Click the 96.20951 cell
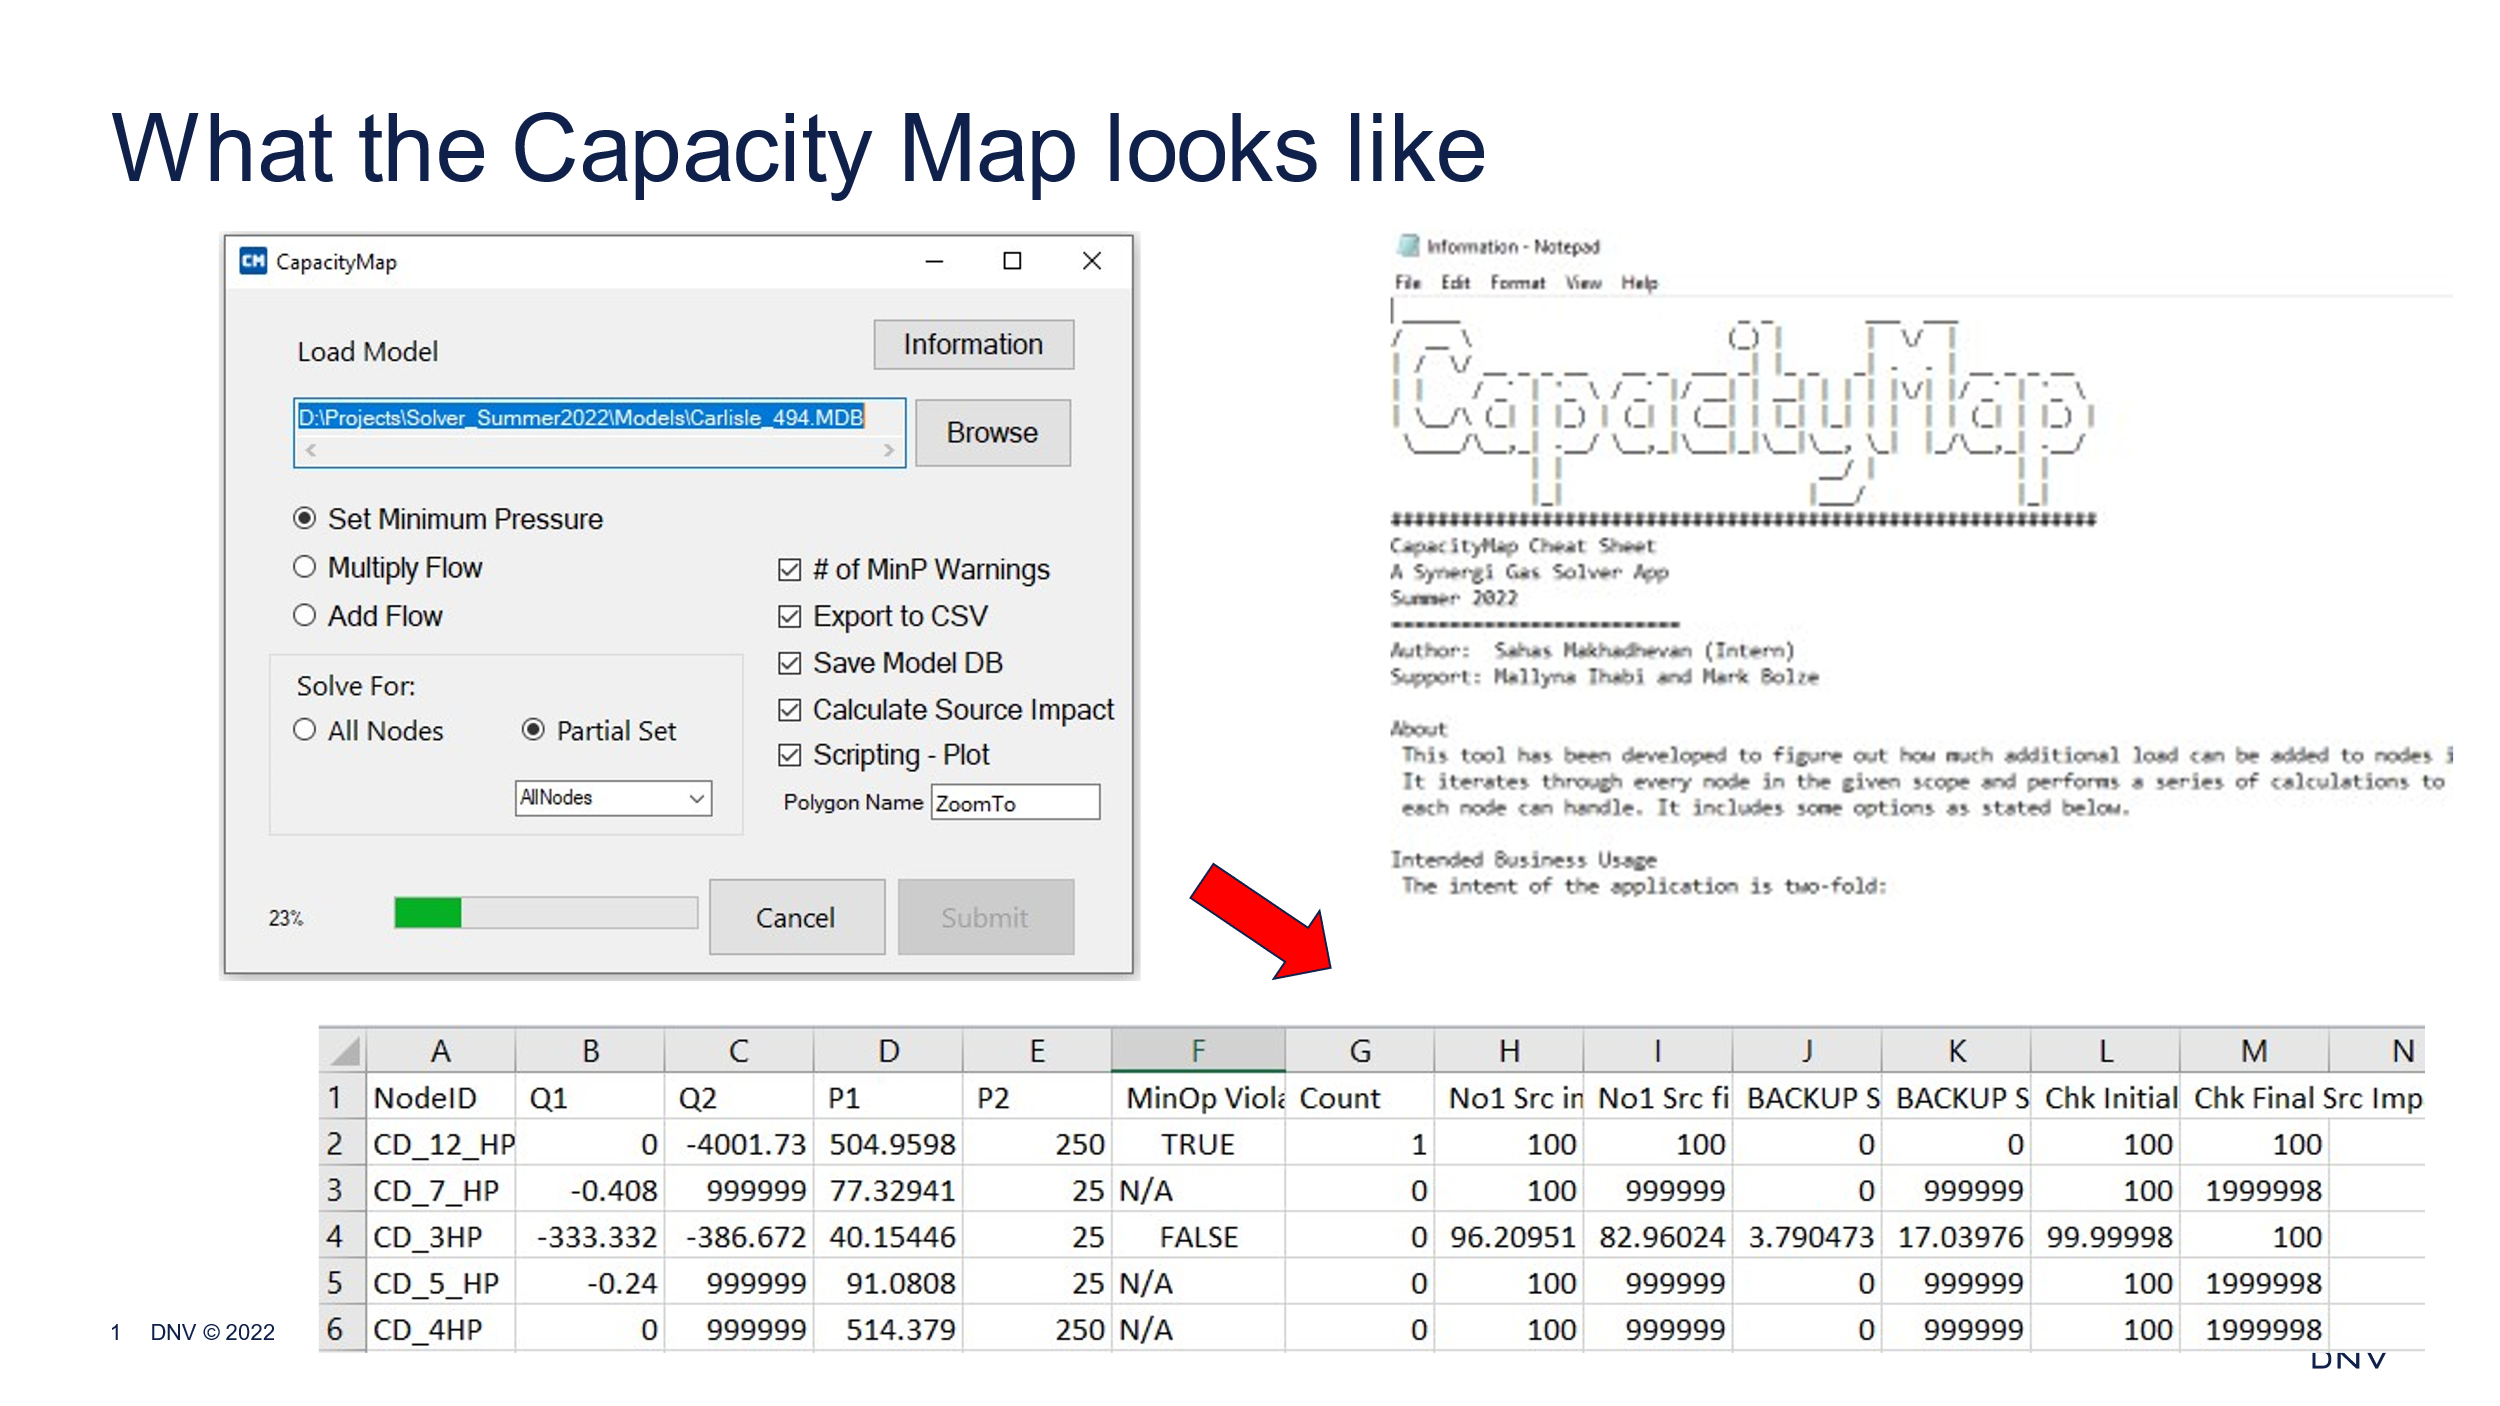The width and height of the screenshot is (2500, 1406). [1509, 1237]
